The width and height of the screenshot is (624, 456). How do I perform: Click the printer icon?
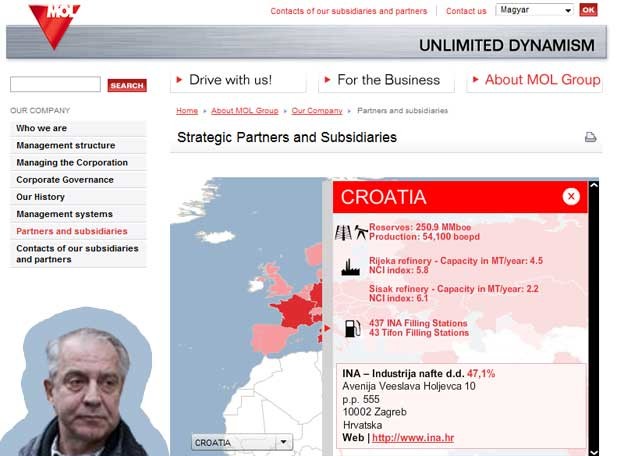[x=590, y=137]
